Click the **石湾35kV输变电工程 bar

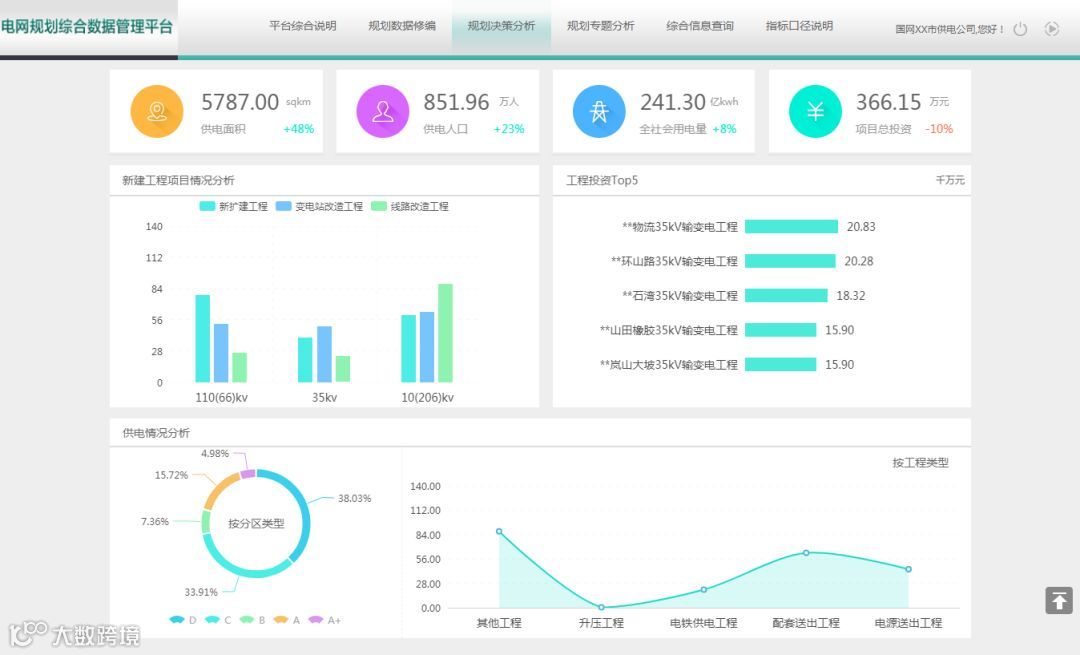tap(786, 295)
